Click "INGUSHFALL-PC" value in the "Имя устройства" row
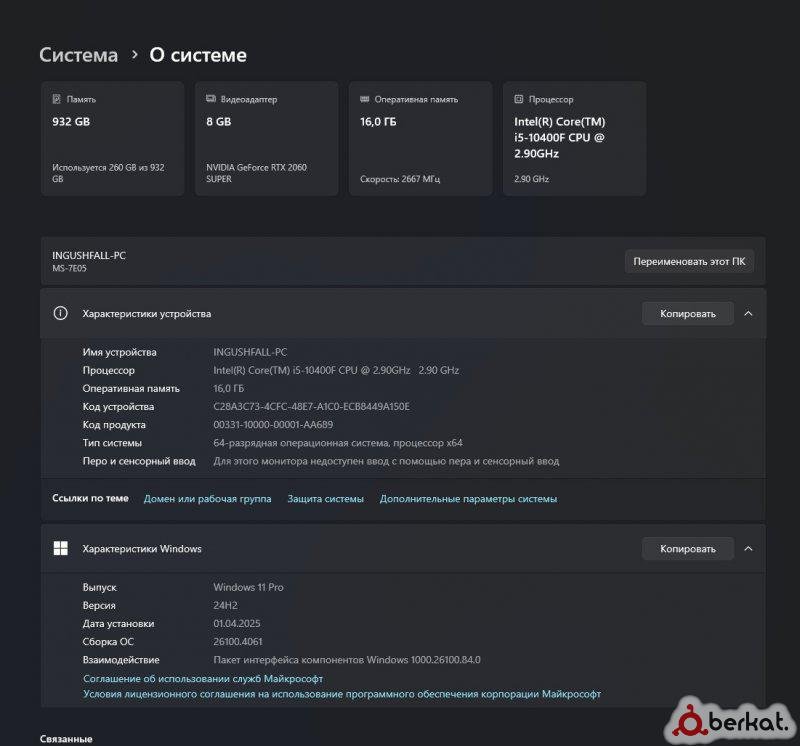Screen dimensions: 800x746 point(250,352)
